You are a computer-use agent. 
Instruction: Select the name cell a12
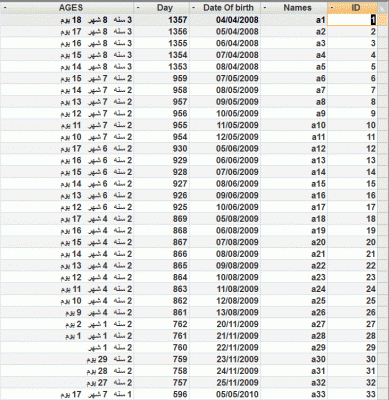pos(294,149)
